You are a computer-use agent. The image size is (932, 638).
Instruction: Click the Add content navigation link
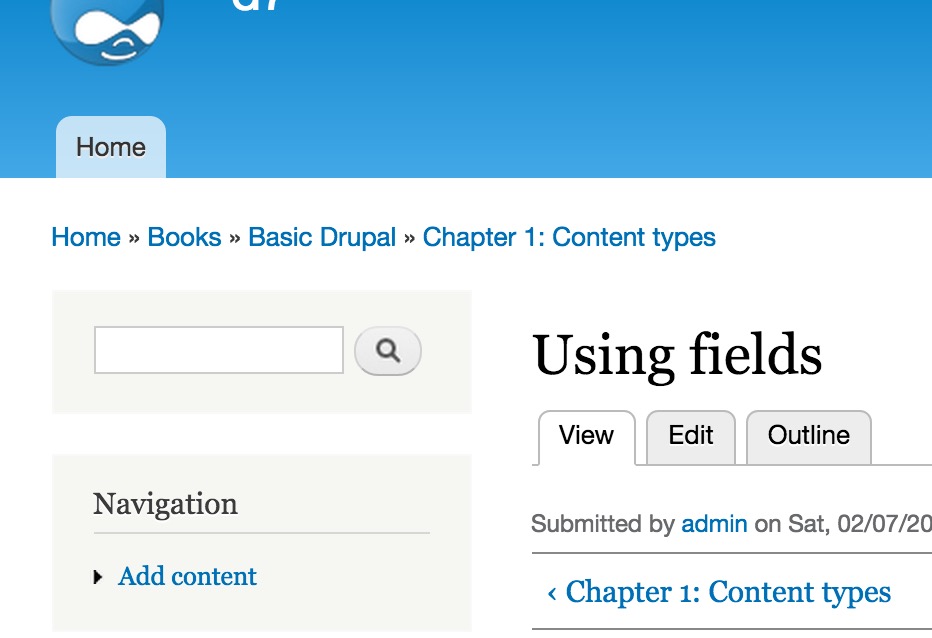tap(187, 576)
